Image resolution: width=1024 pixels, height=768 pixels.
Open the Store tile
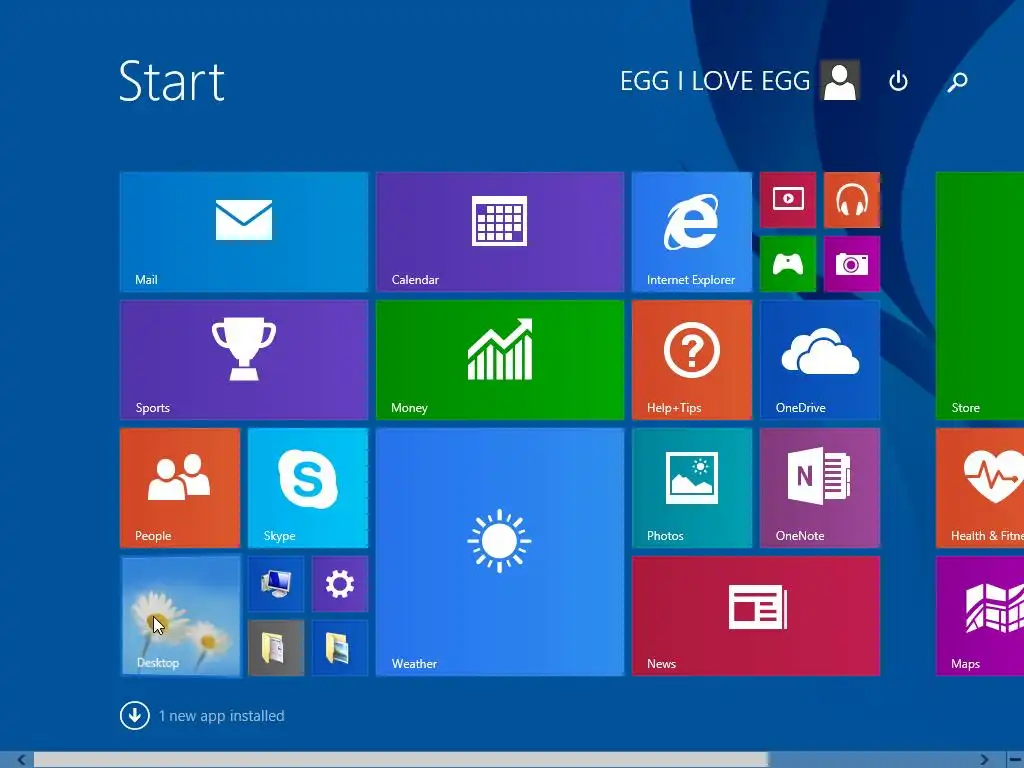(980, 296)
